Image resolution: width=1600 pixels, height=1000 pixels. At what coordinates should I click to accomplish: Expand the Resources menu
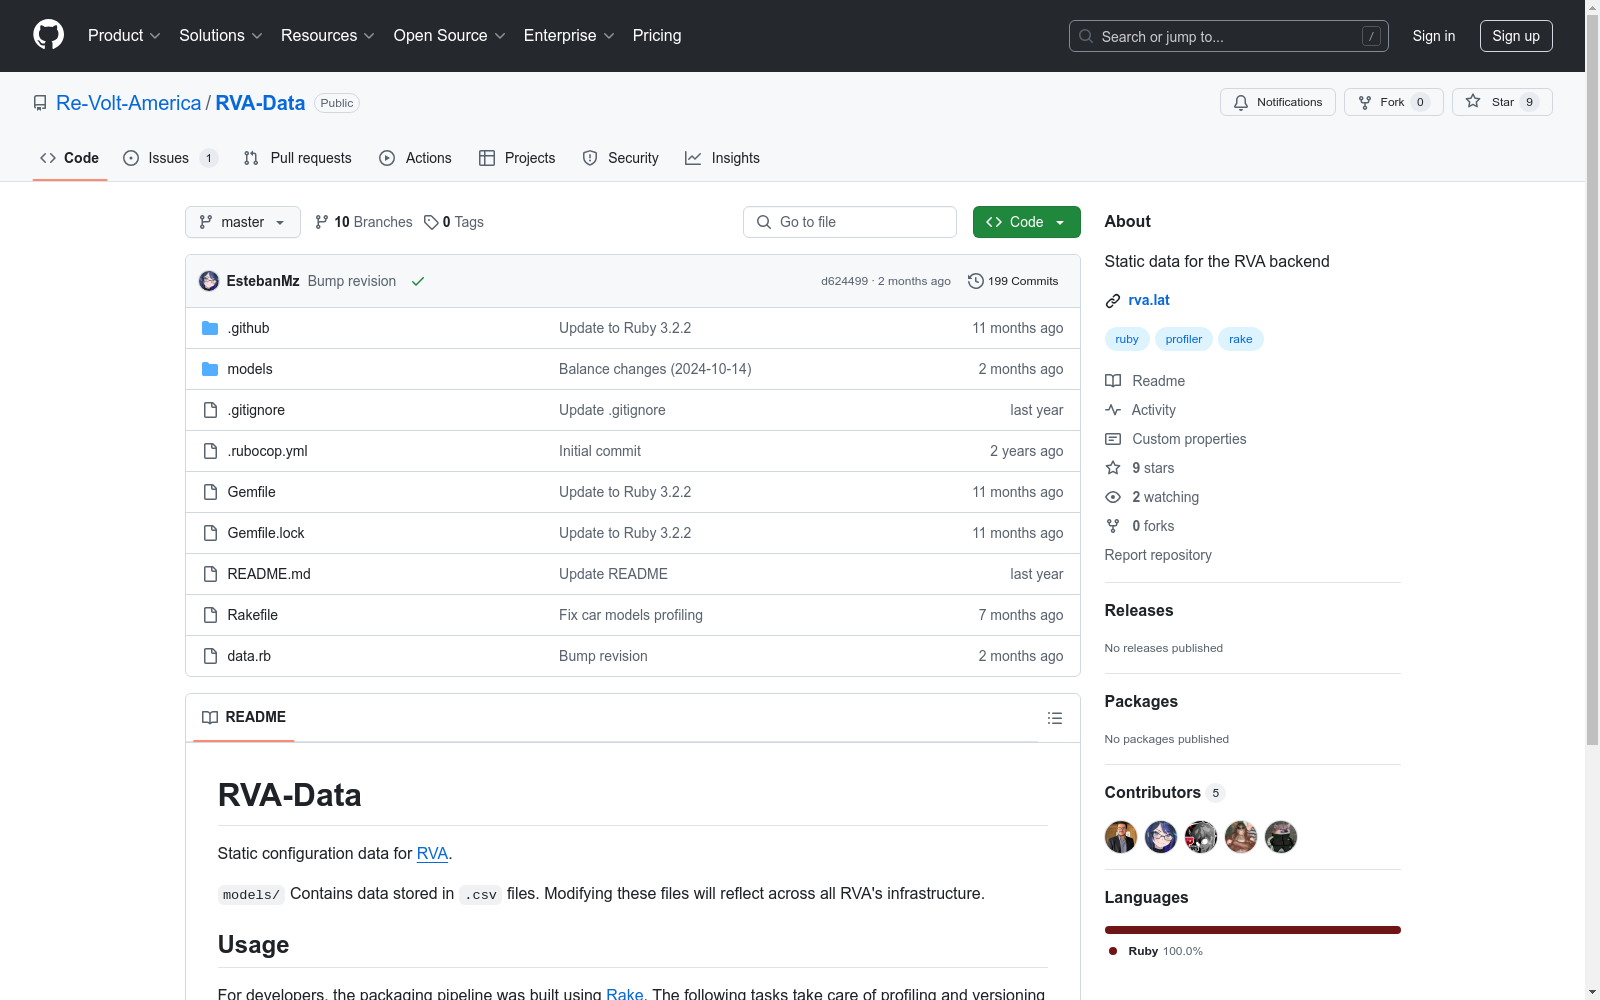pos(328,36)
